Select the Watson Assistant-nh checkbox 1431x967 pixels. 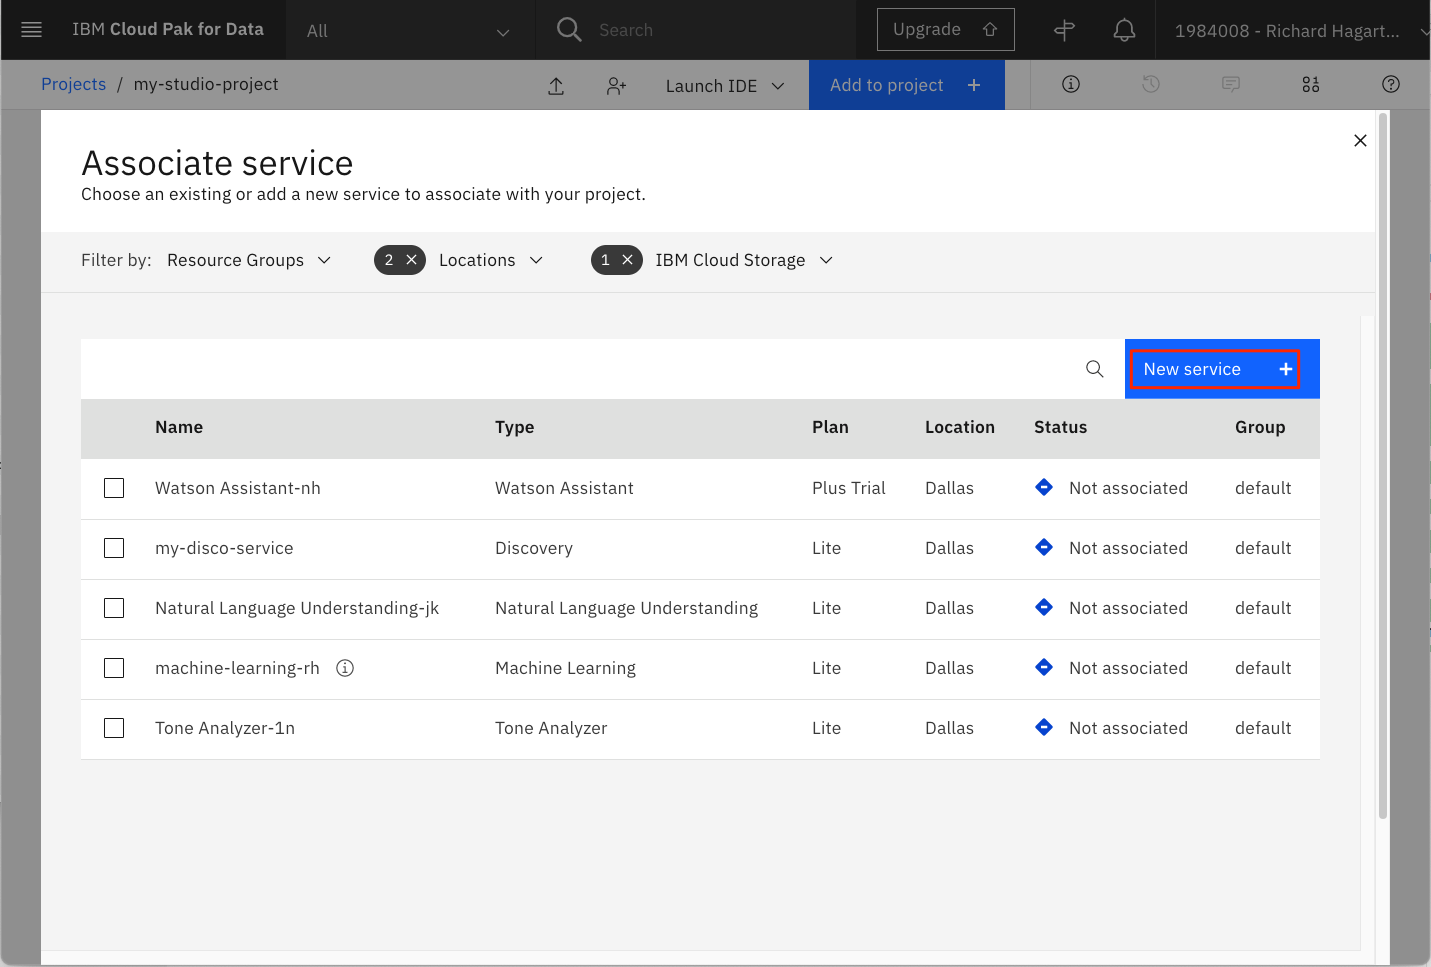(x=114, y=488)
